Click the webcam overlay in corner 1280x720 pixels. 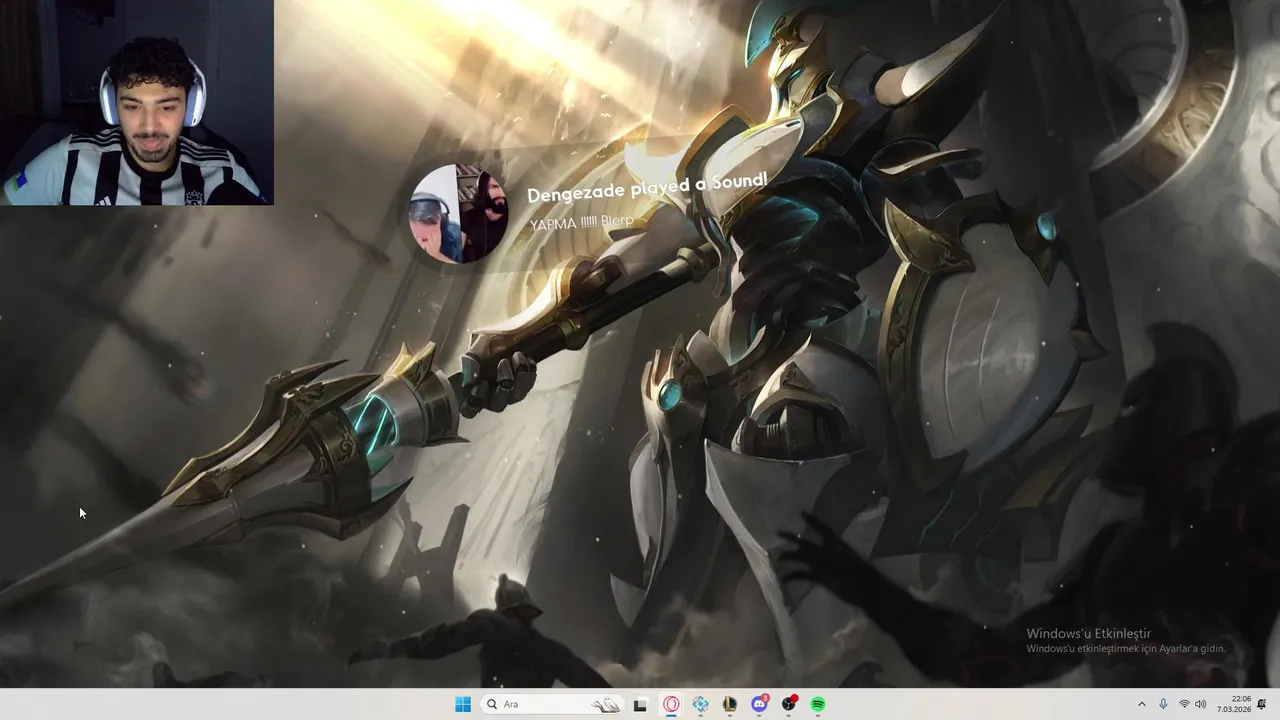[x=137, y=102]
